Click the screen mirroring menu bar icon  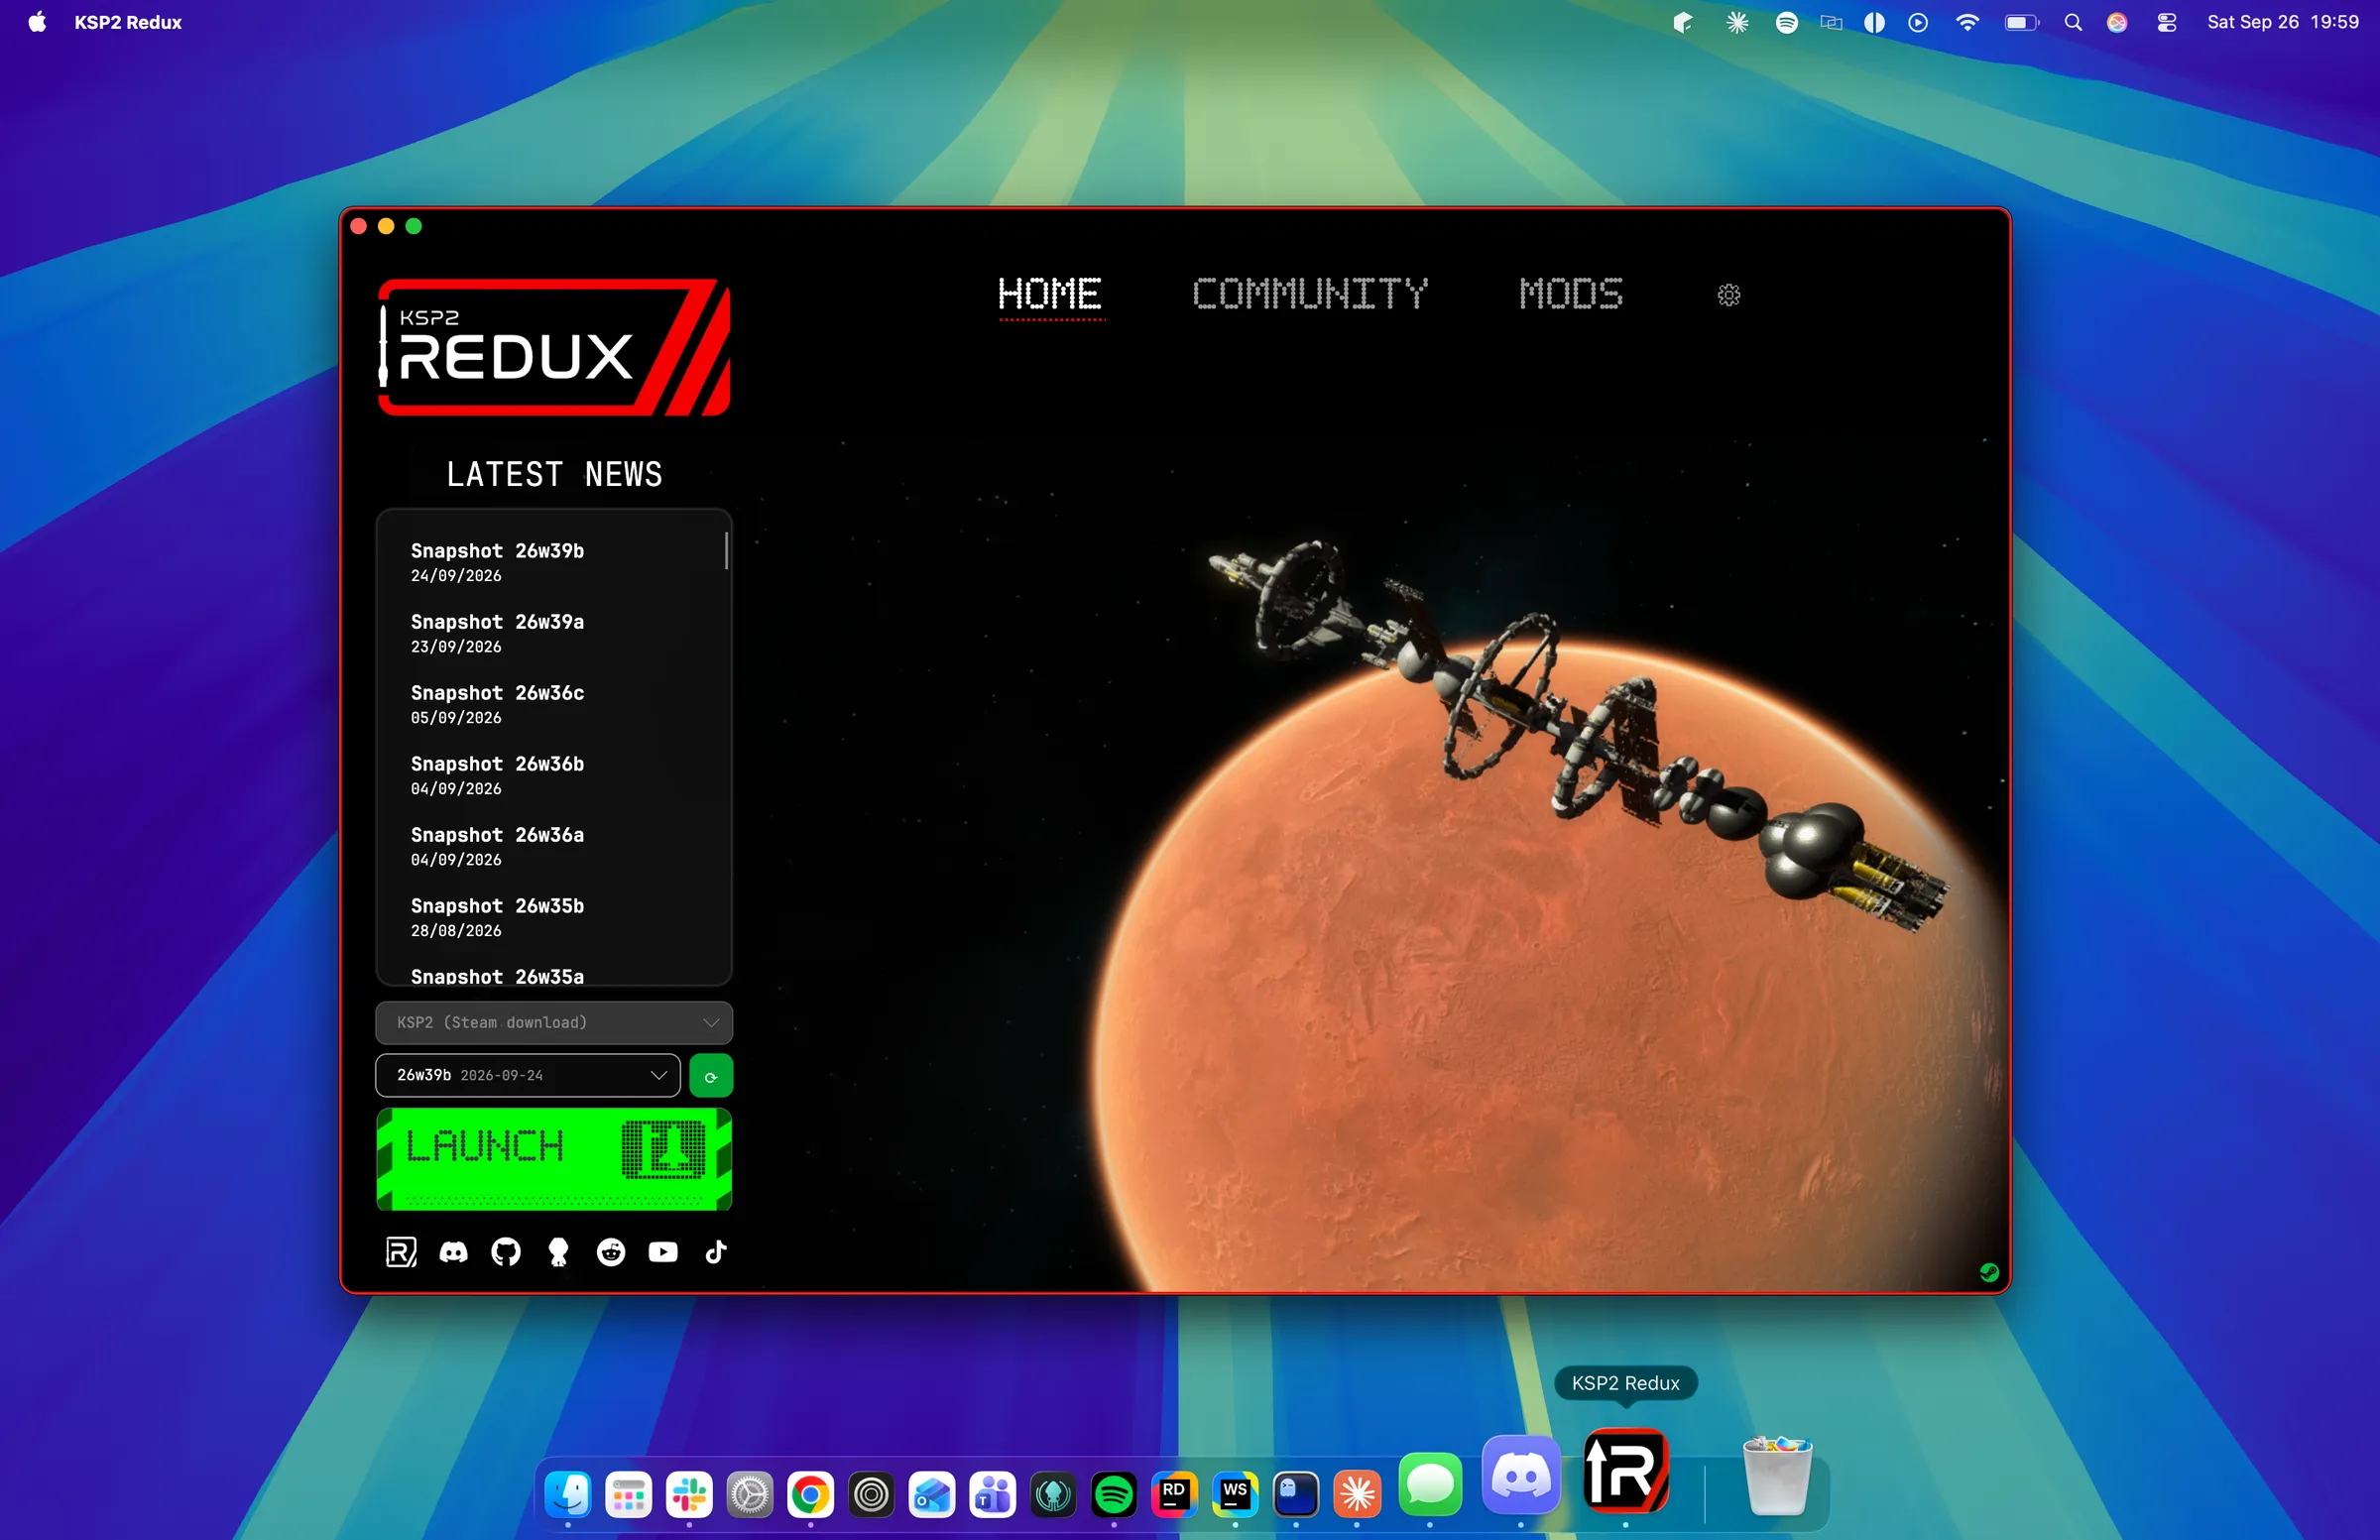pos(1831,22)
